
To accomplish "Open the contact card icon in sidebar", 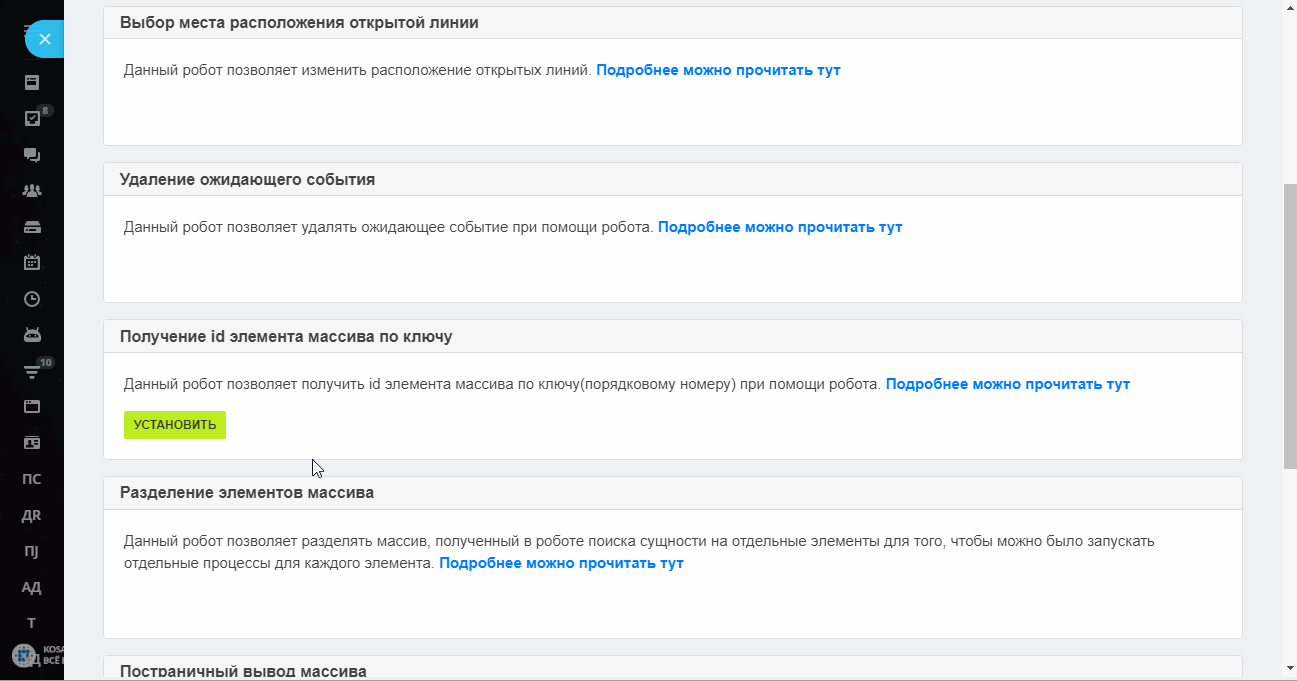I will click(x=32, y=443).
